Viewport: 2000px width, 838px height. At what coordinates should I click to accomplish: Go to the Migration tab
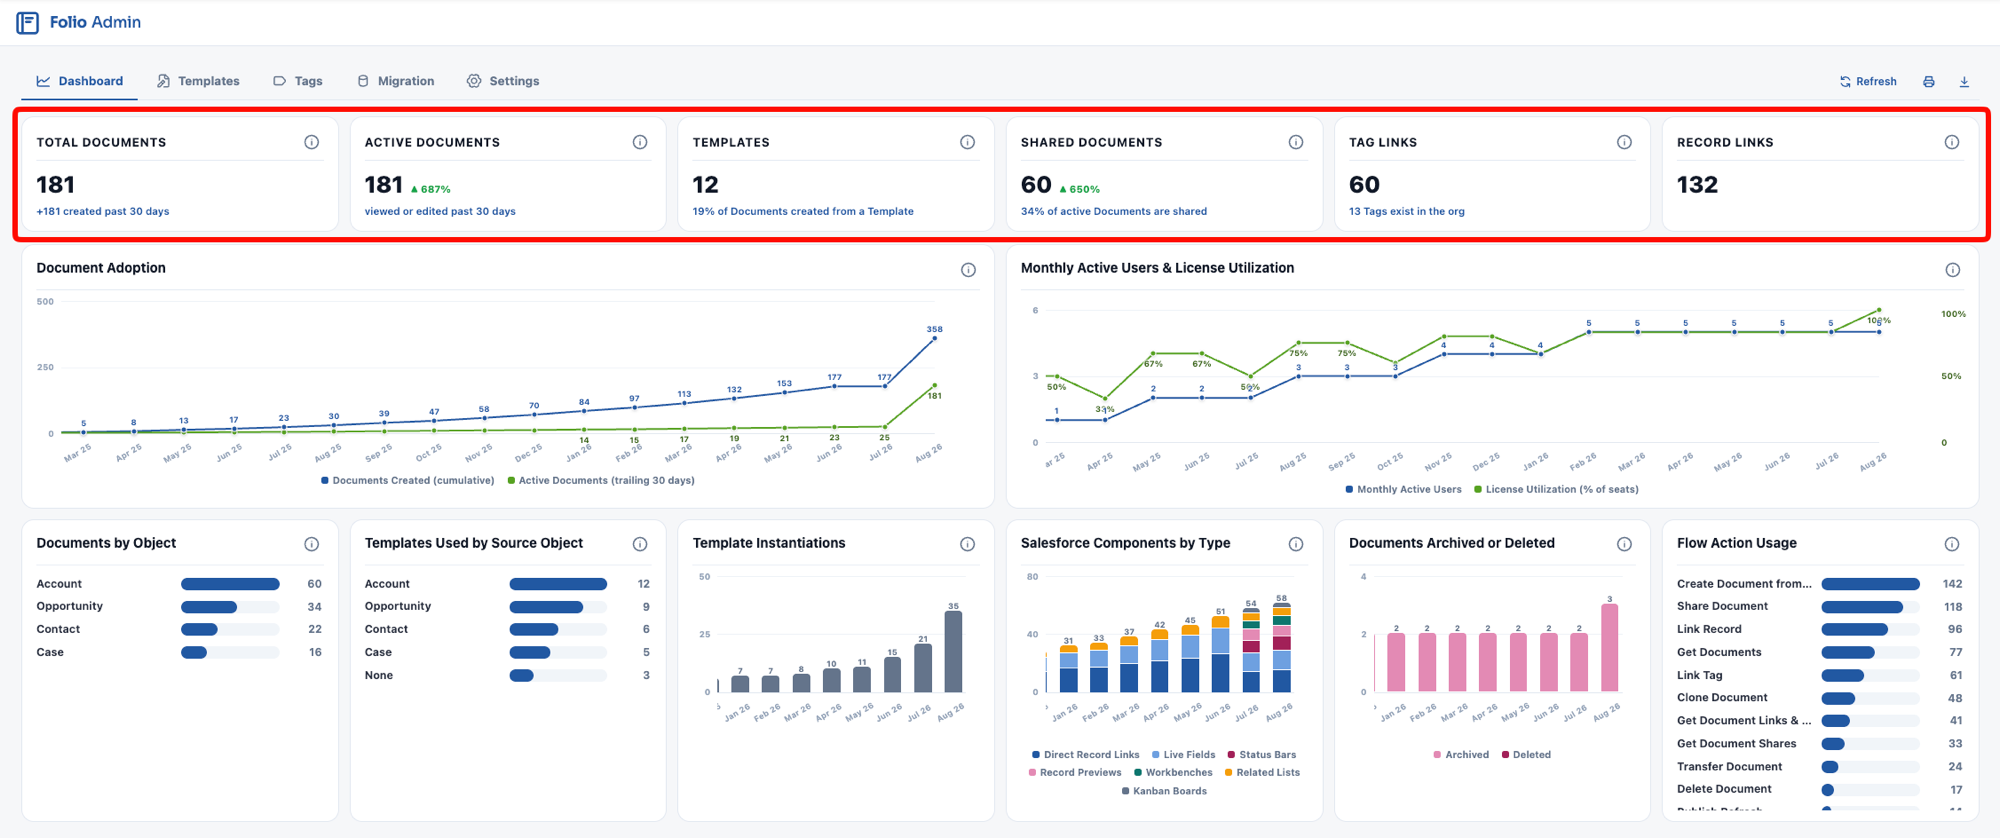(396, 81)
